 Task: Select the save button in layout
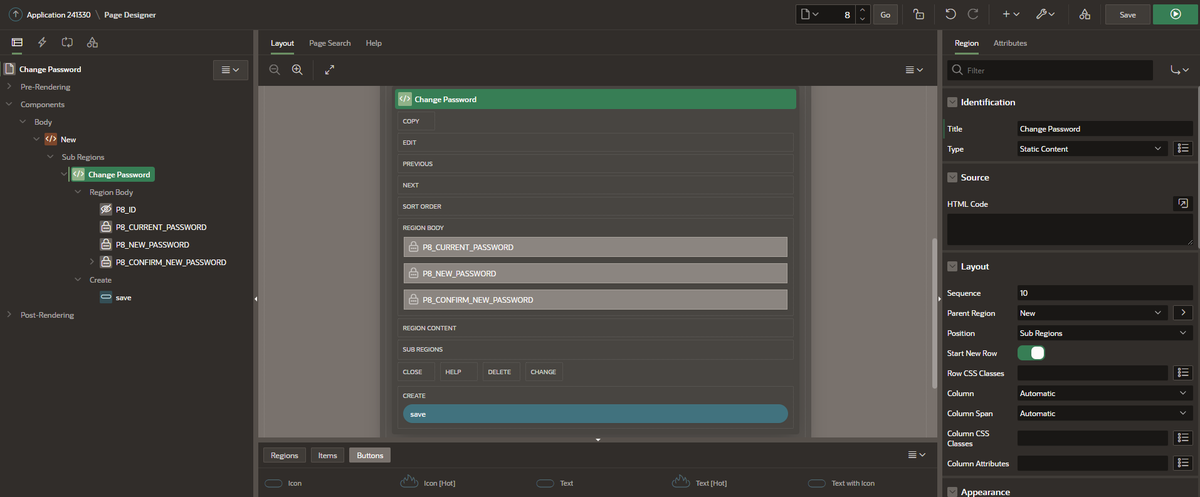(x=595, y=413)
